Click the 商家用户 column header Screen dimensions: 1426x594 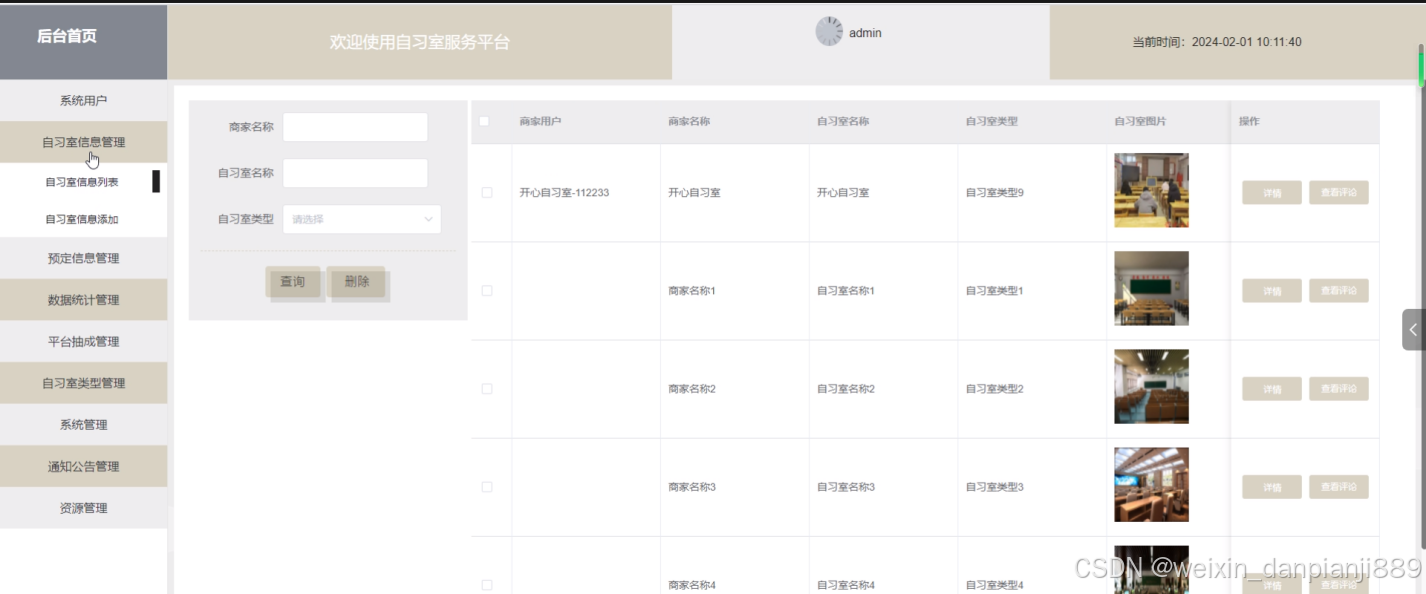[x=540, y=122]
